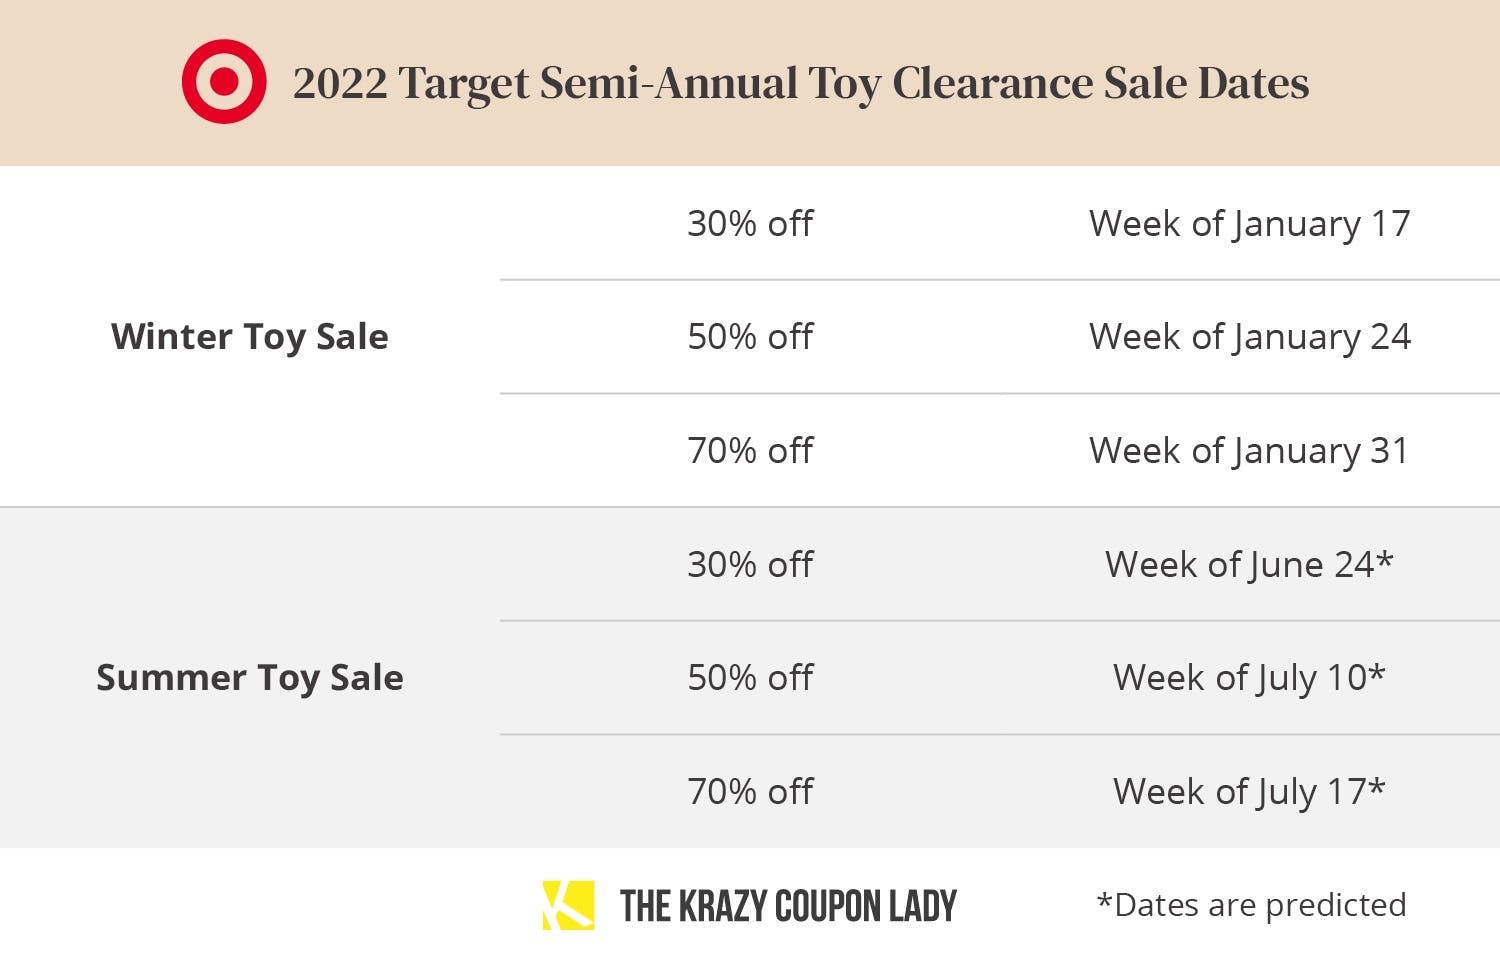Select the summer 70% off cell
This screenshot has width=1500, height=960.
pyautogui.click(x=750, y=792)
